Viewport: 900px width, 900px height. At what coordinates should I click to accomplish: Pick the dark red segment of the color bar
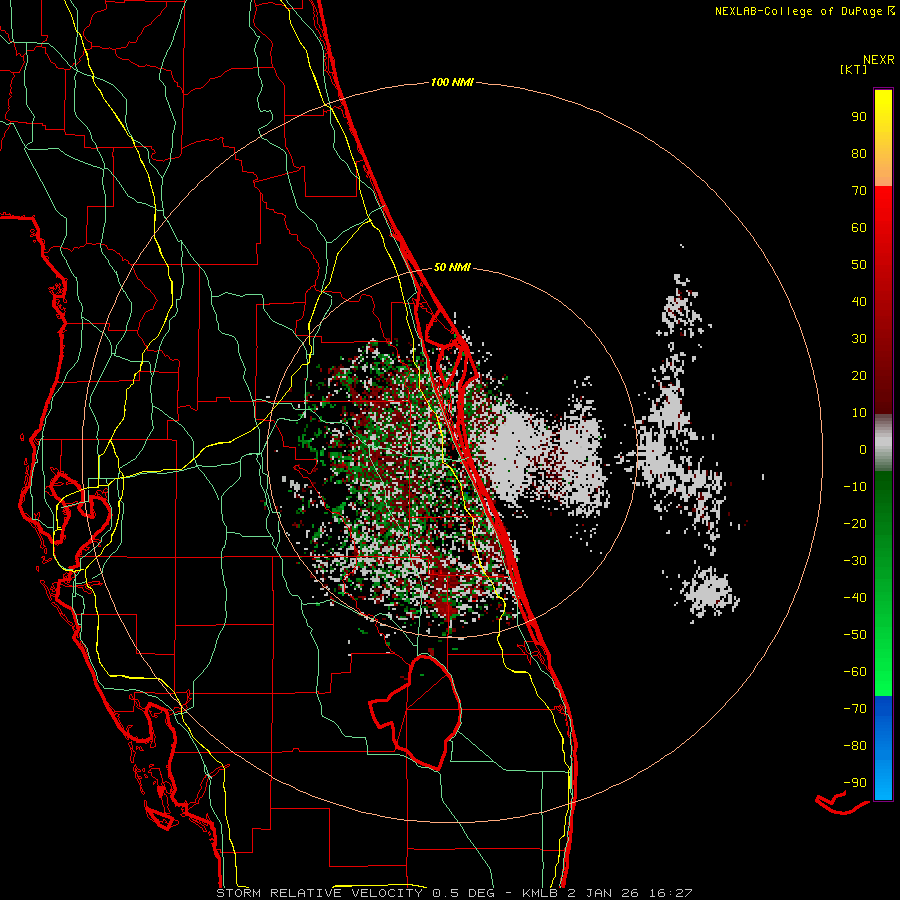click(x=883, y=356)
